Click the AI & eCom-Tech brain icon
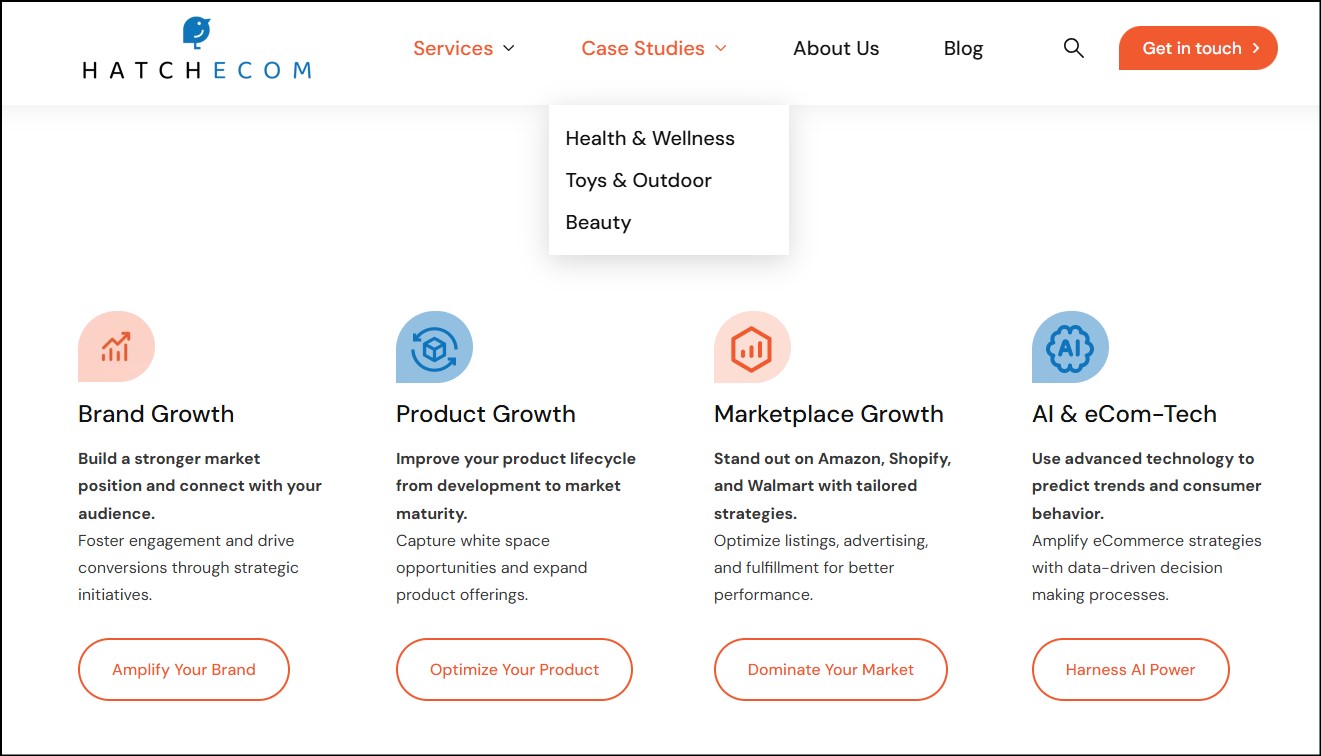This screenshot has width=1321, height=756. pyautogui.click(x=1070, y=347)
